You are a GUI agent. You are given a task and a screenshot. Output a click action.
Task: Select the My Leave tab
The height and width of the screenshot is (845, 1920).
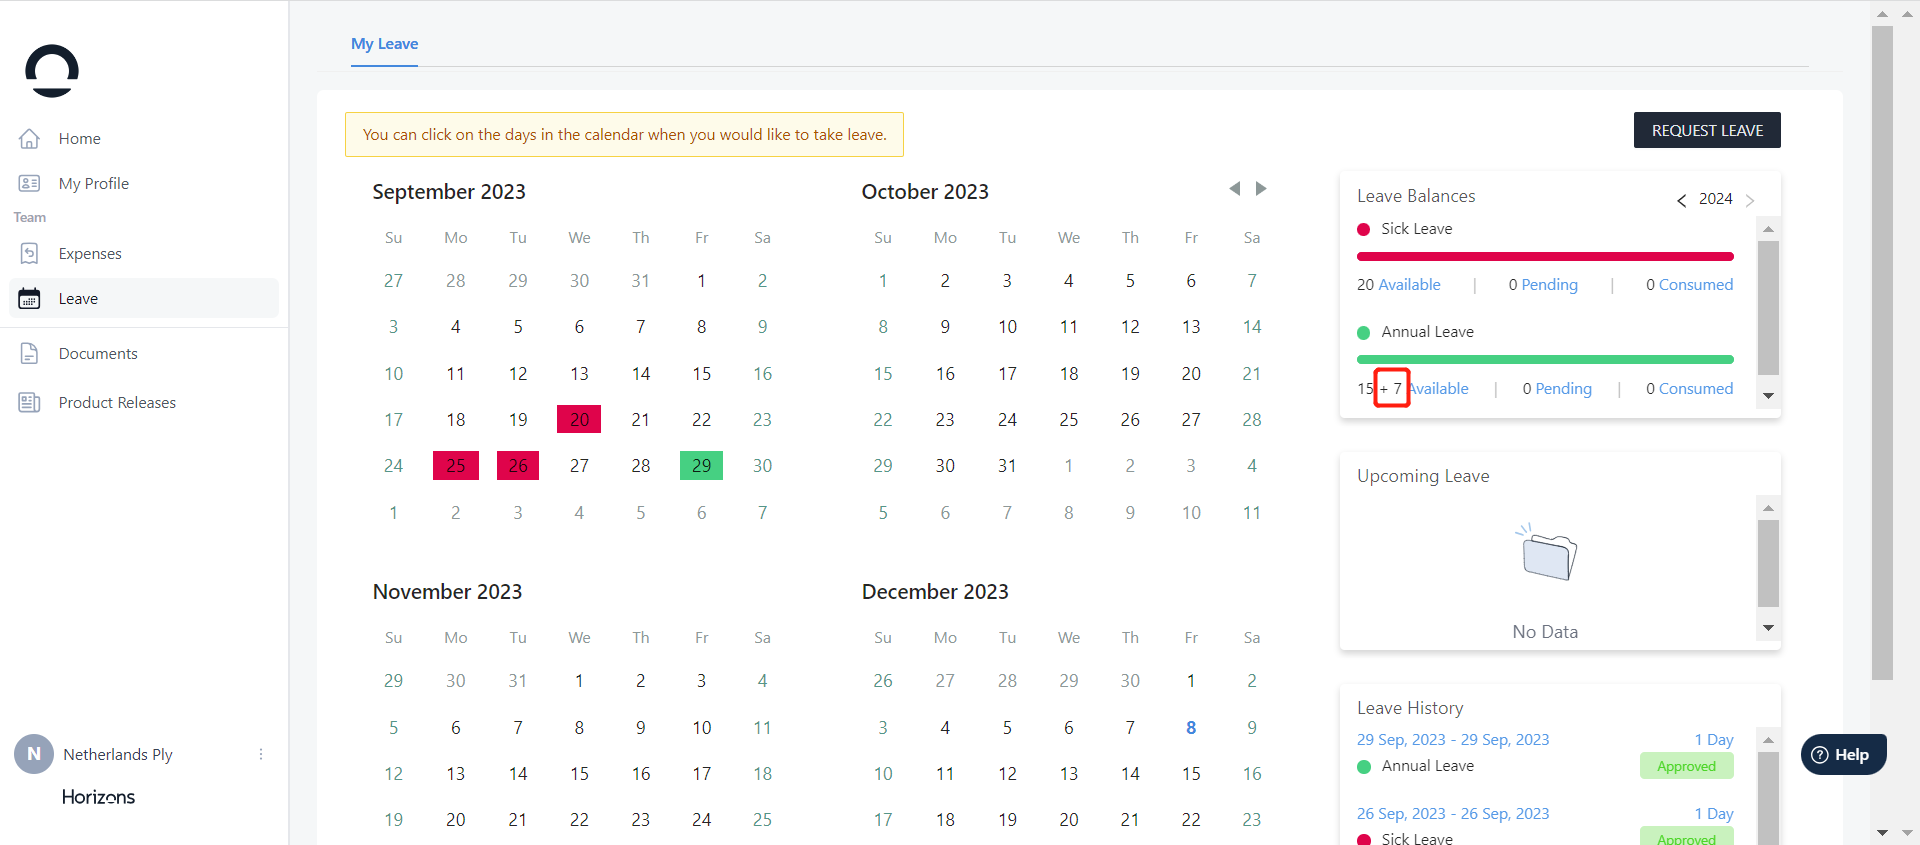pos(384,44)
